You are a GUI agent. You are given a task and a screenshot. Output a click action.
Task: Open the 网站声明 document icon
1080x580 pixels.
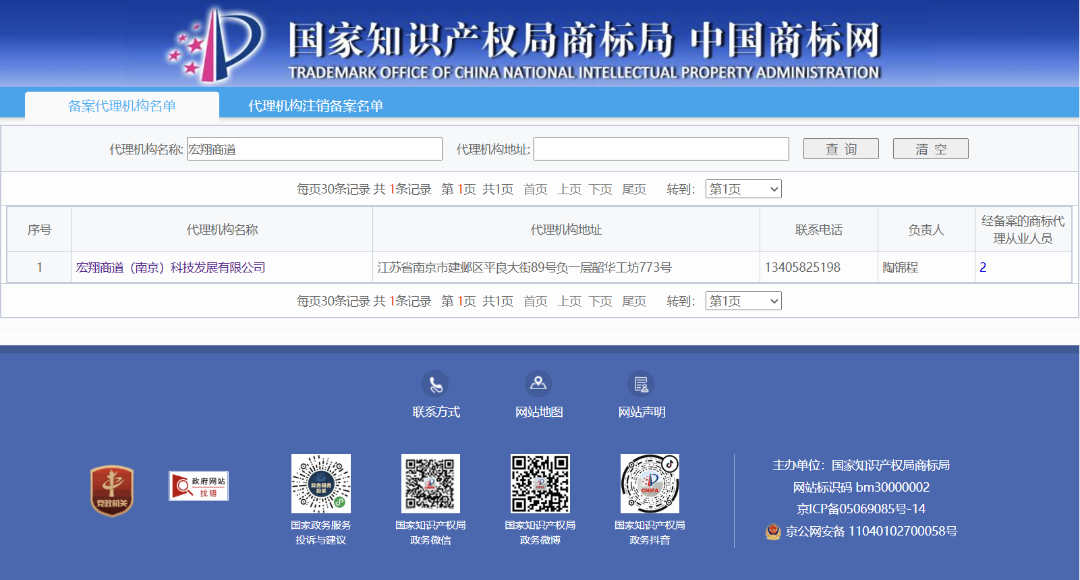[x=641, y=384]
